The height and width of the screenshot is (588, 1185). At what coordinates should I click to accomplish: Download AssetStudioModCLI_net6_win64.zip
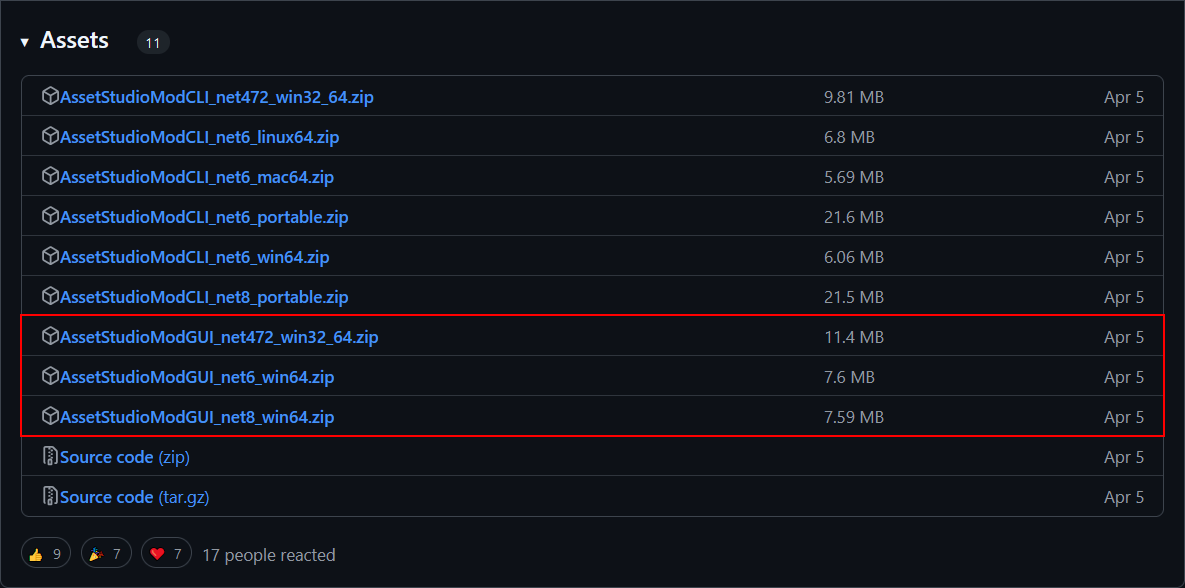194,257
